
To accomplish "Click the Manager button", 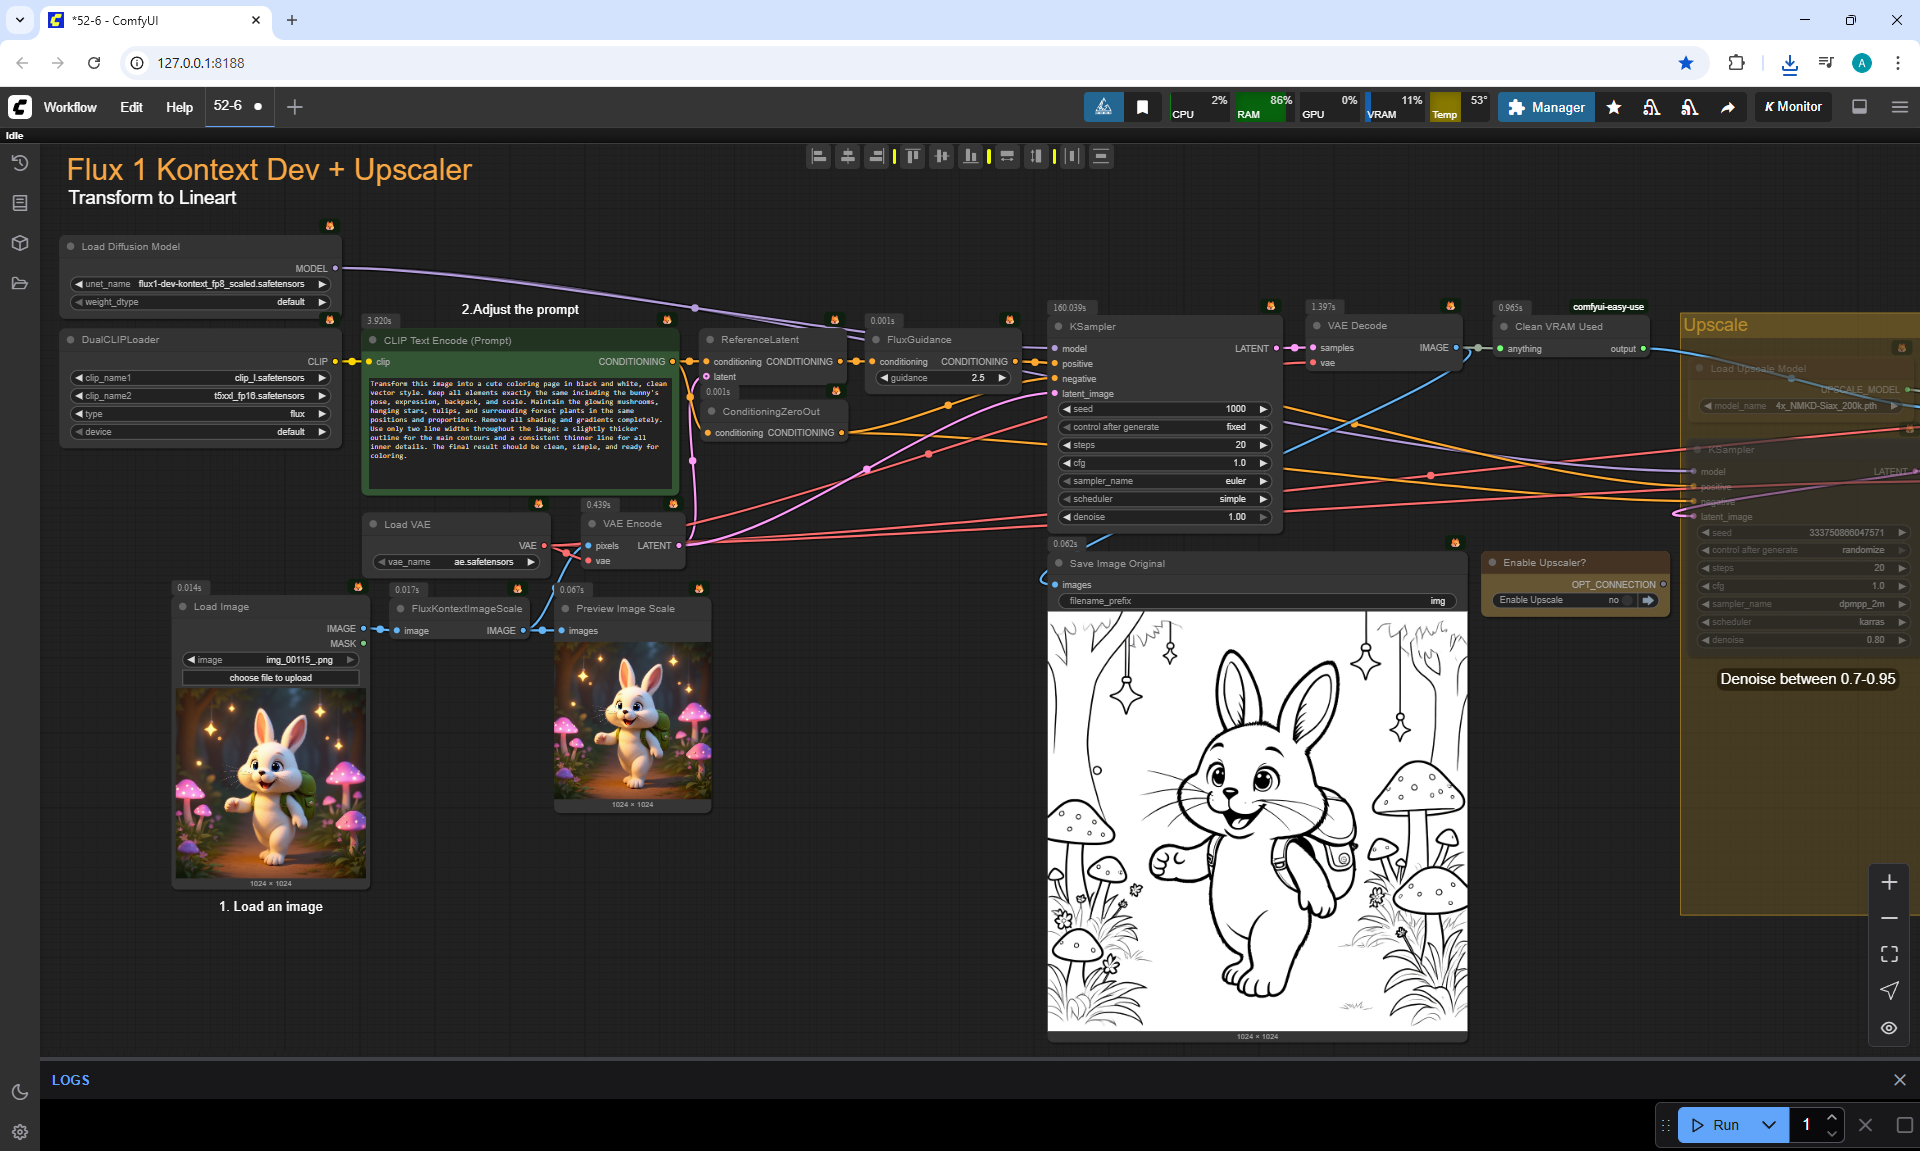I will [x=1546, y=107].
